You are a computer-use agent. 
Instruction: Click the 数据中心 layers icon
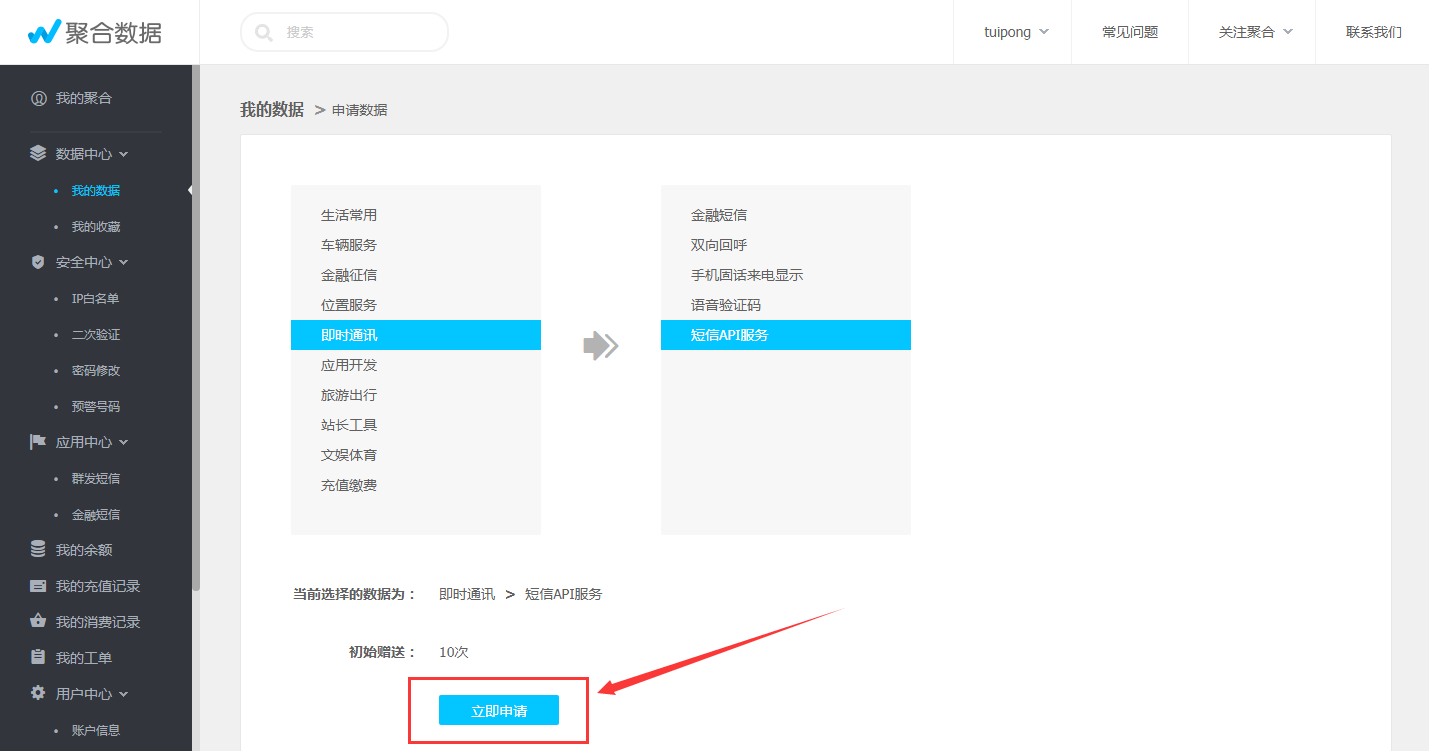[x=38, y=154]
